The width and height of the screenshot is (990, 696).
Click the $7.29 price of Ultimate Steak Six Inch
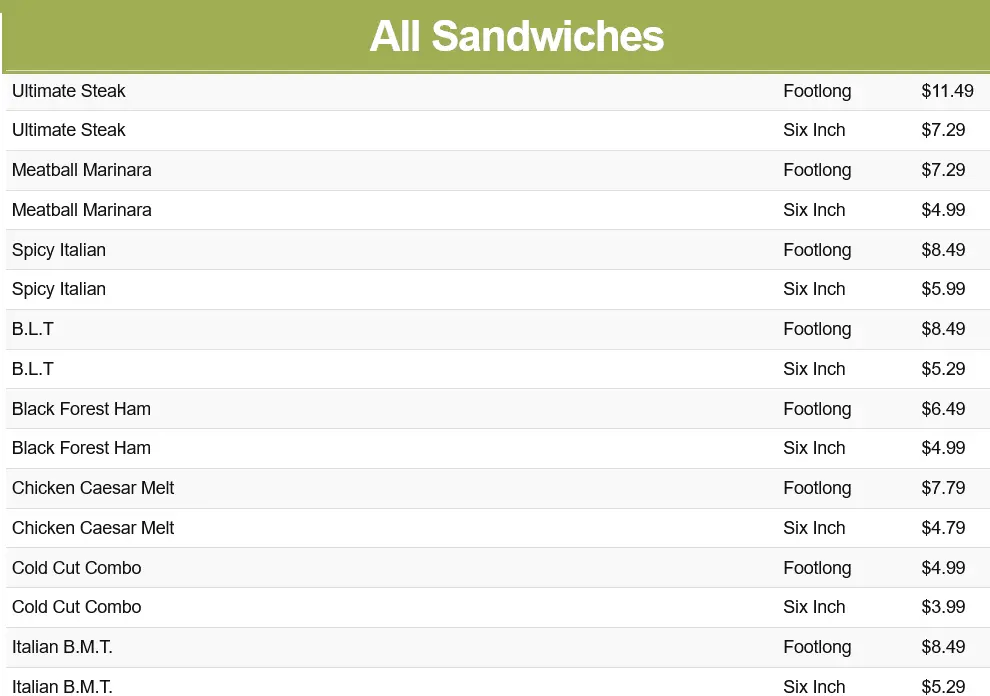(x=943, y=130)
